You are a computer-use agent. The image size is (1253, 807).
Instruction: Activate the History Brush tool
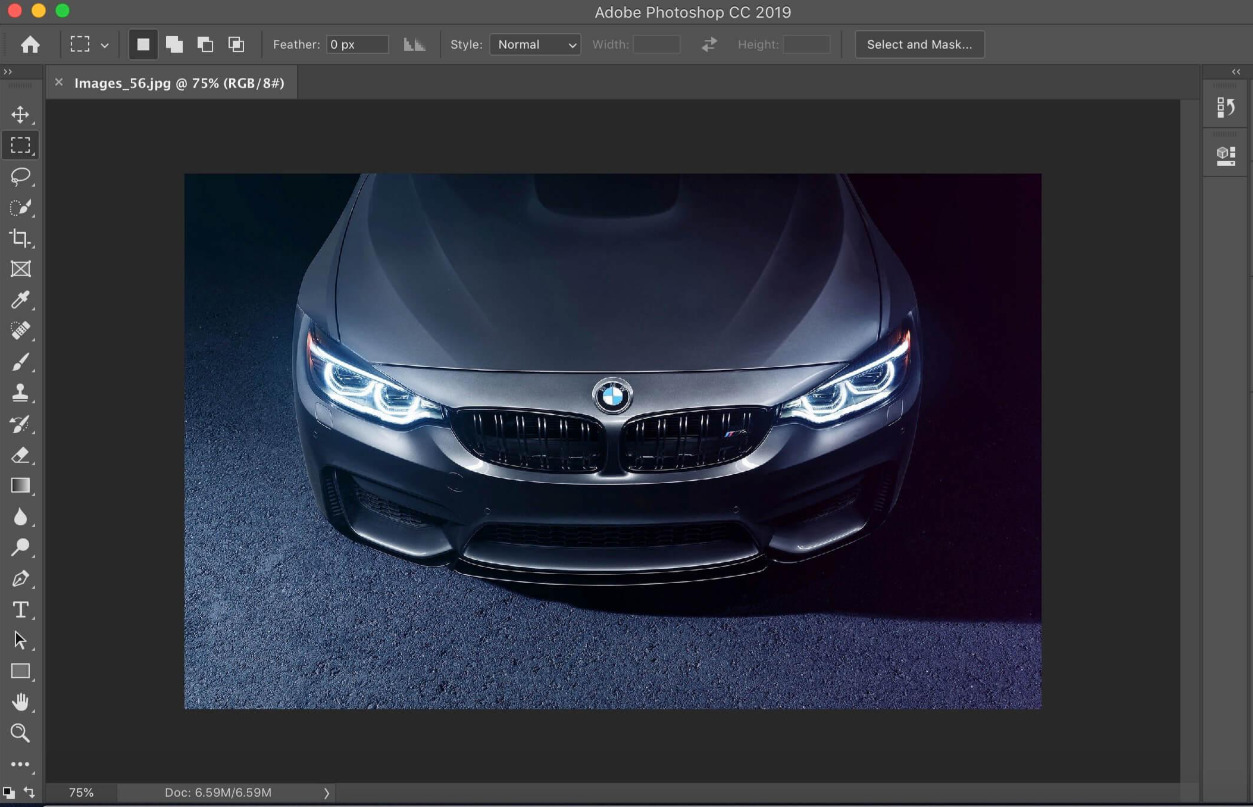pyautogui.click(x=20, y=424)
